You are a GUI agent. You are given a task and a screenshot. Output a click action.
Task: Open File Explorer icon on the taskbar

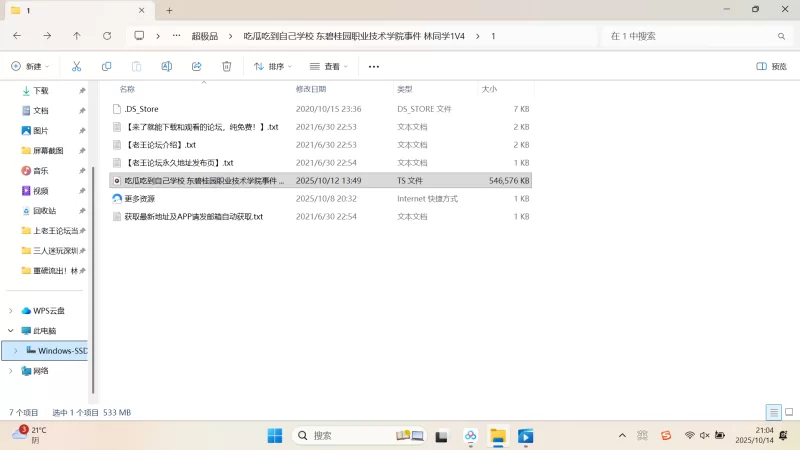(497, 435)
